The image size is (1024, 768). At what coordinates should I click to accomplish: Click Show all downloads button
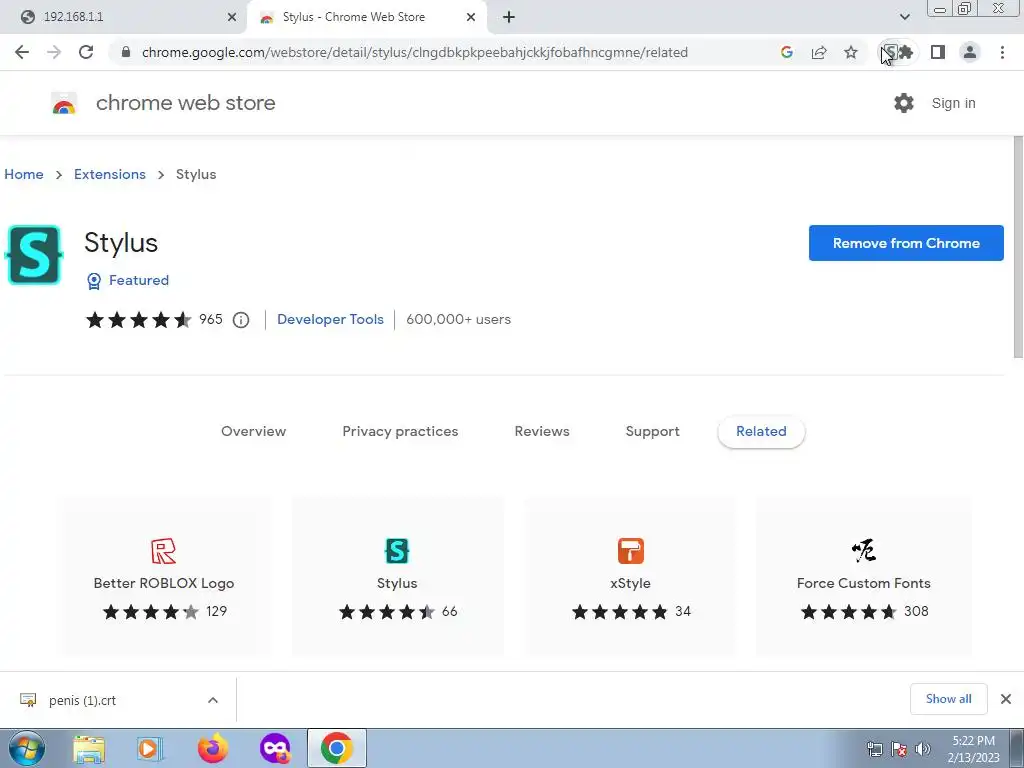pos(948,699)
